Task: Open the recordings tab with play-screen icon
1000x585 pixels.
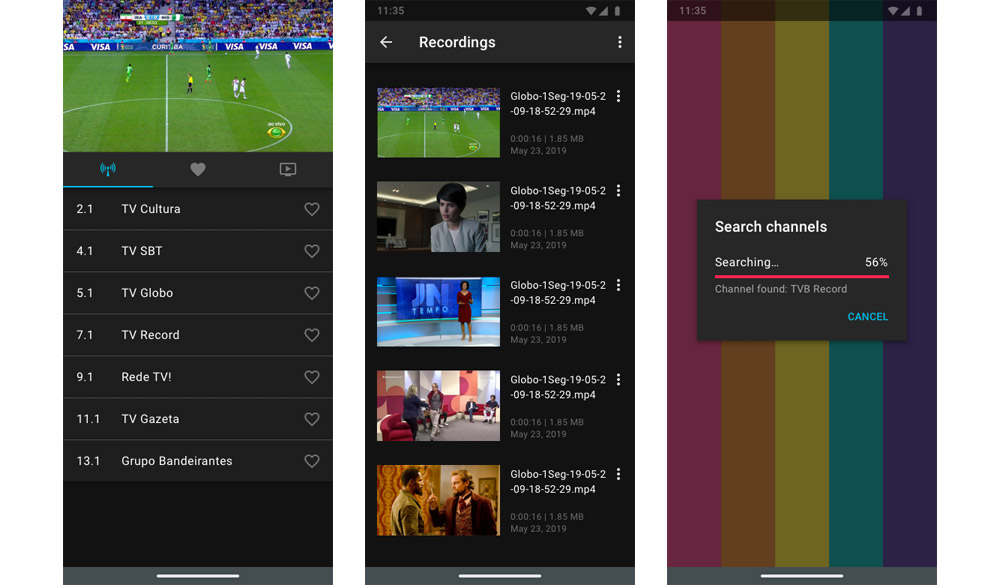Action: tap(288, 169)
